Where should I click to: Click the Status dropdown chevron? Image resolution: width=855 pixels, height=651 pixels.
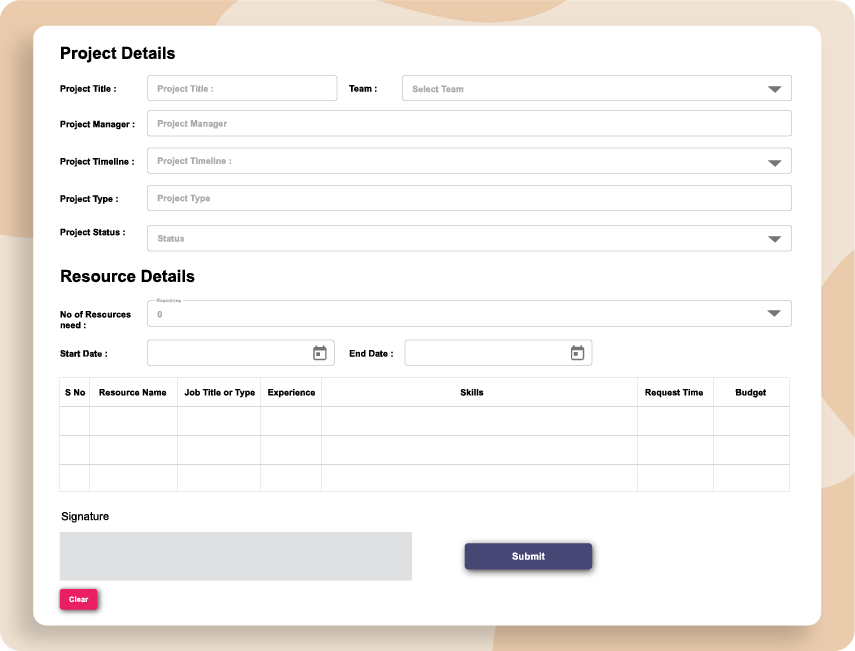click(774, 238)
